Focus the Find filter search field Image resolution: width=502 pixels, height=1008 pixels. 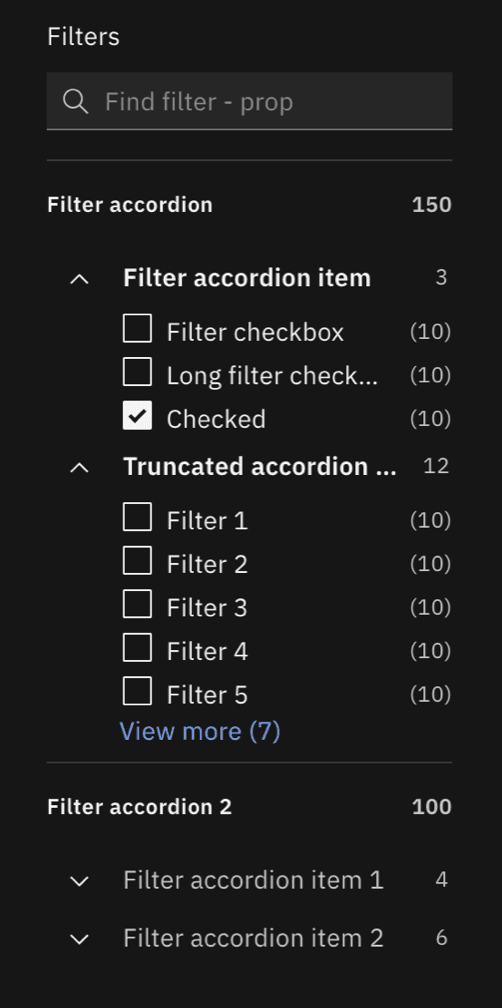point(249,101)
